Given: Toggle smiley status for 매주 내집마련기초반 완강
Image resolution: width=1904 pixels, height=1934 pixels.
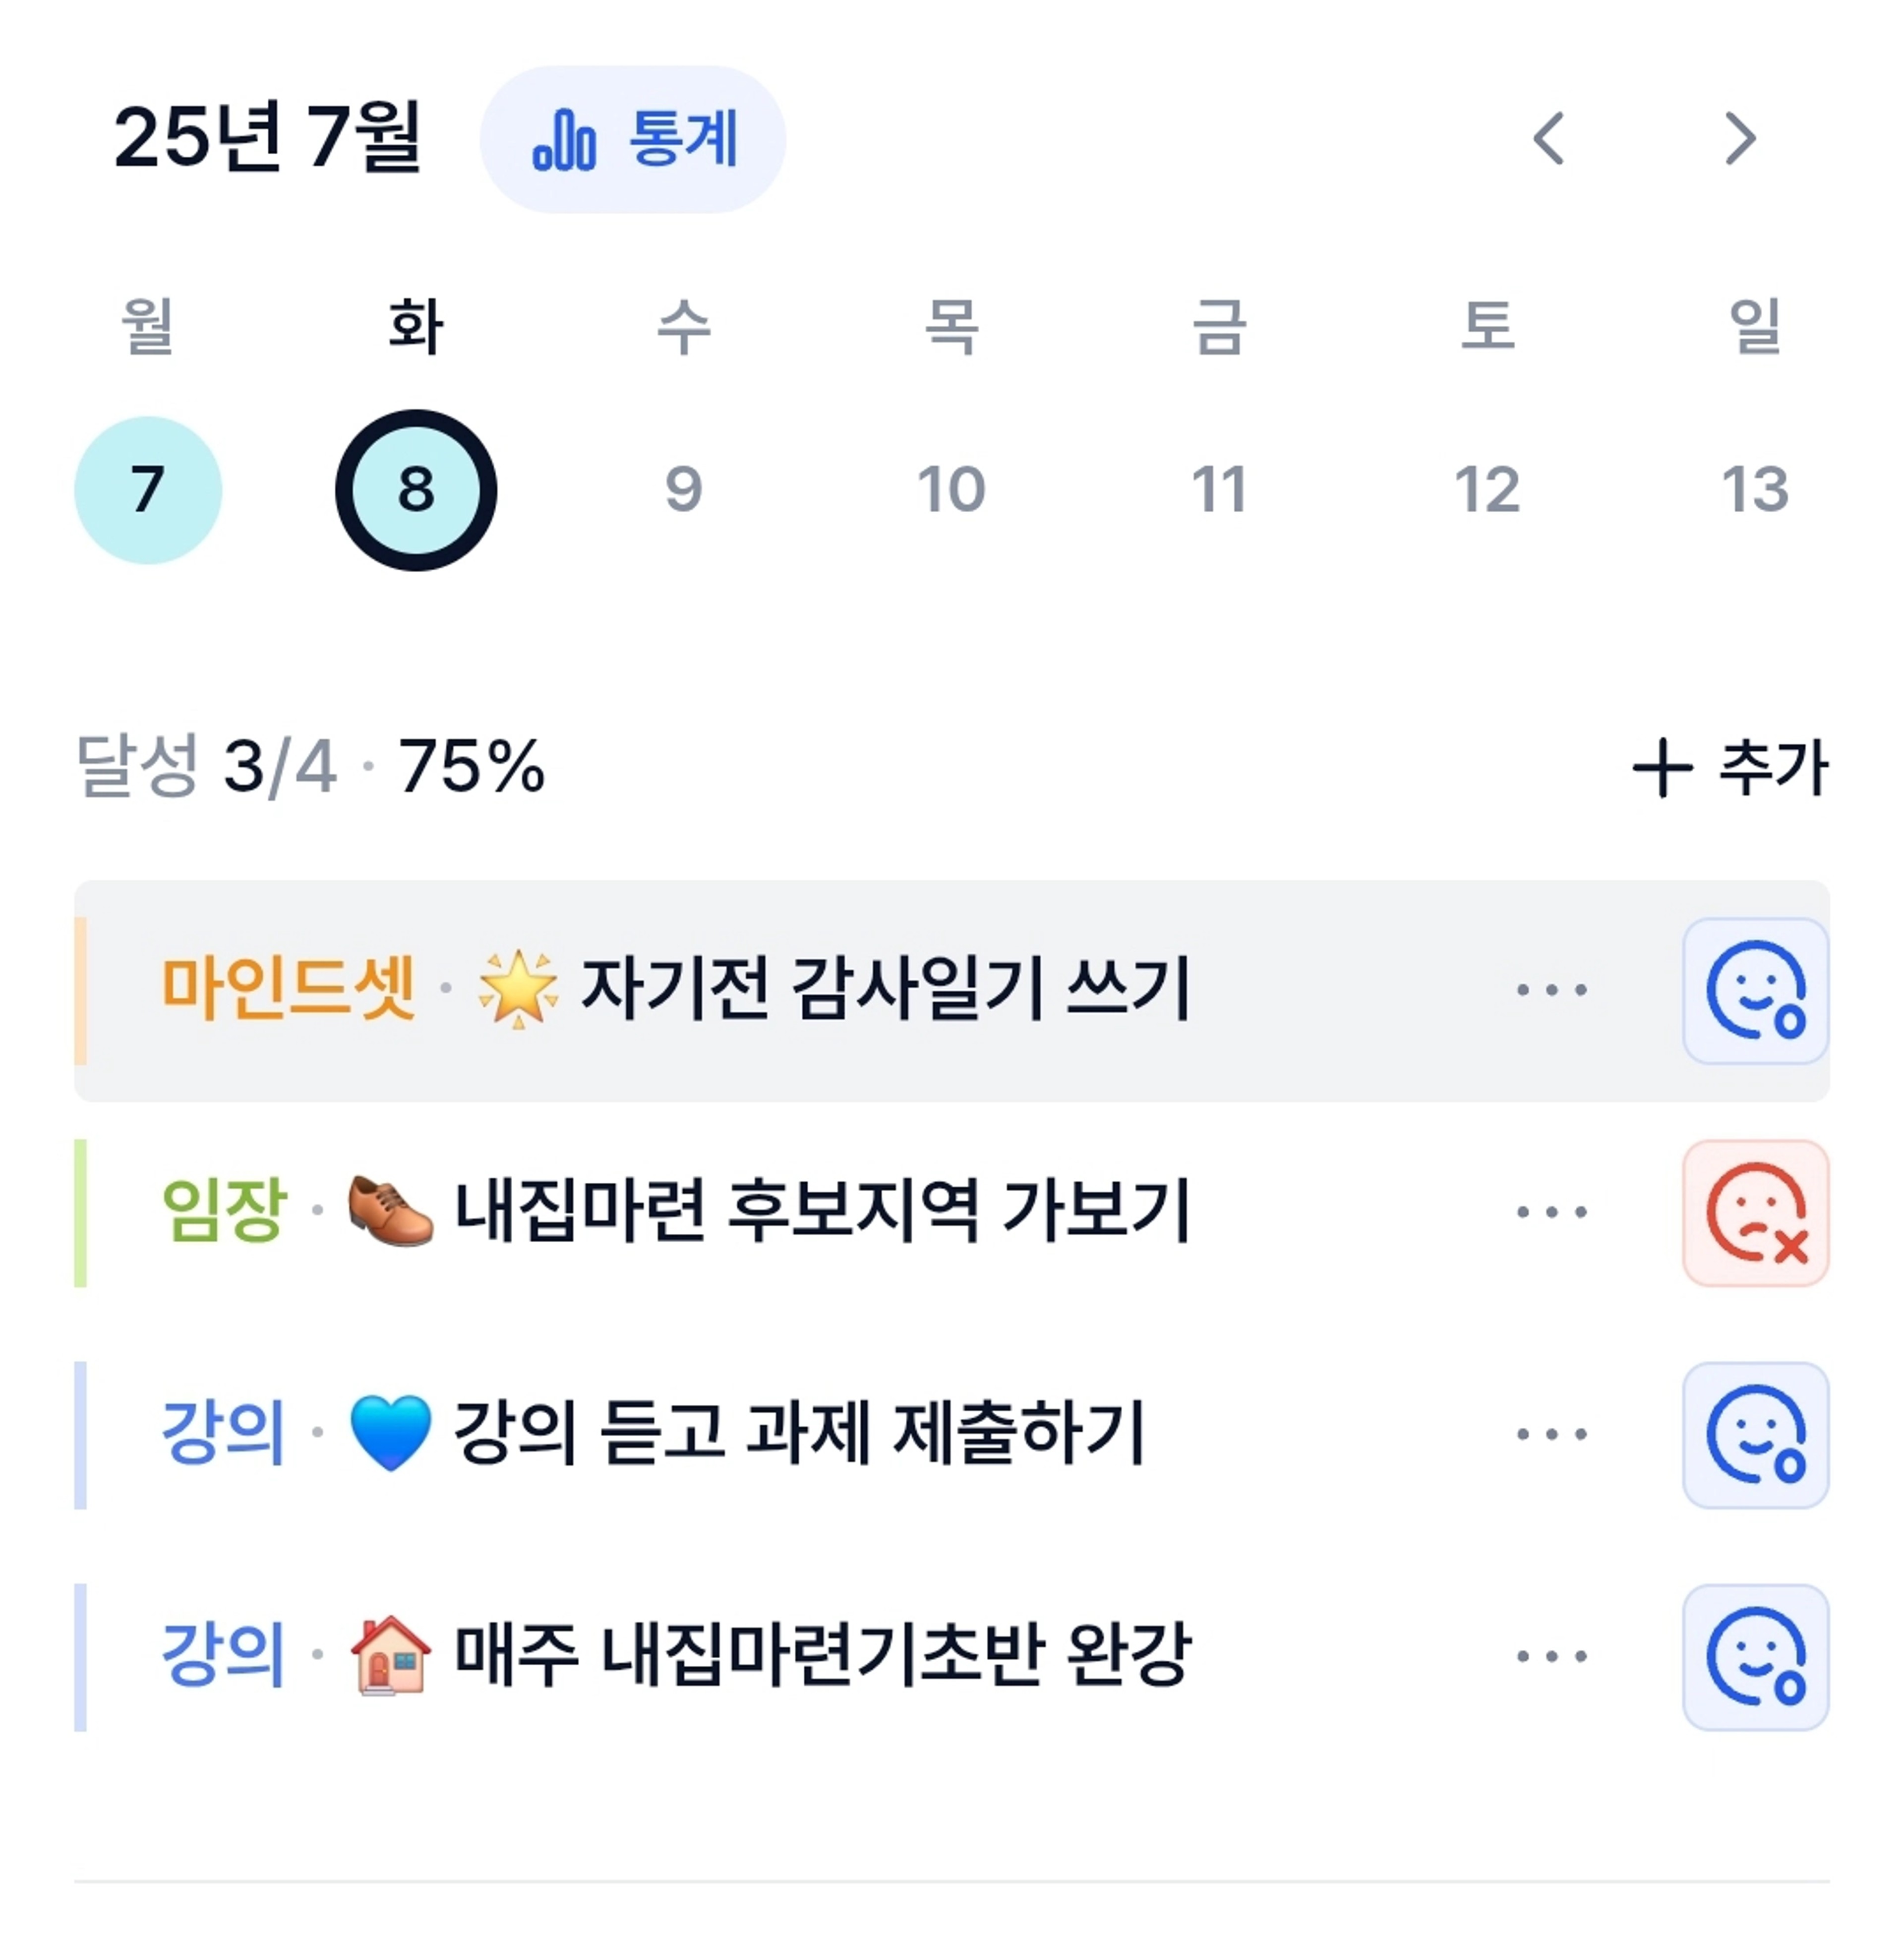Looking at the screenshot, I should point(1756,1657).
